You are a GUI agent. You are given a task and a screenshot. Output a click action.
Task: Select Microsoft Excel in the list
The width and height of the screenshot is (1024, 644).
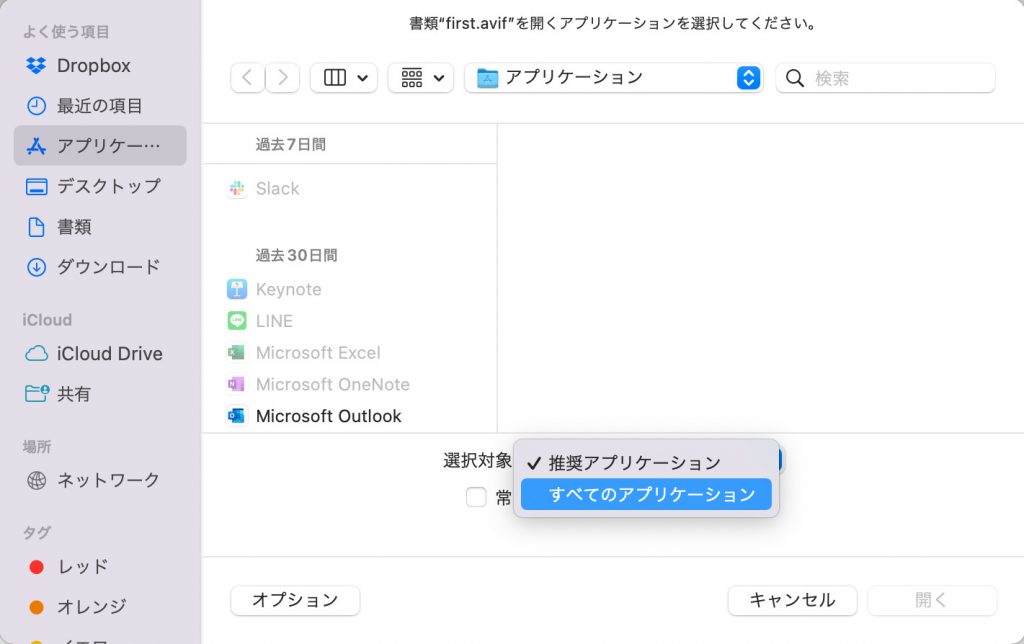(x=349, y=353)
